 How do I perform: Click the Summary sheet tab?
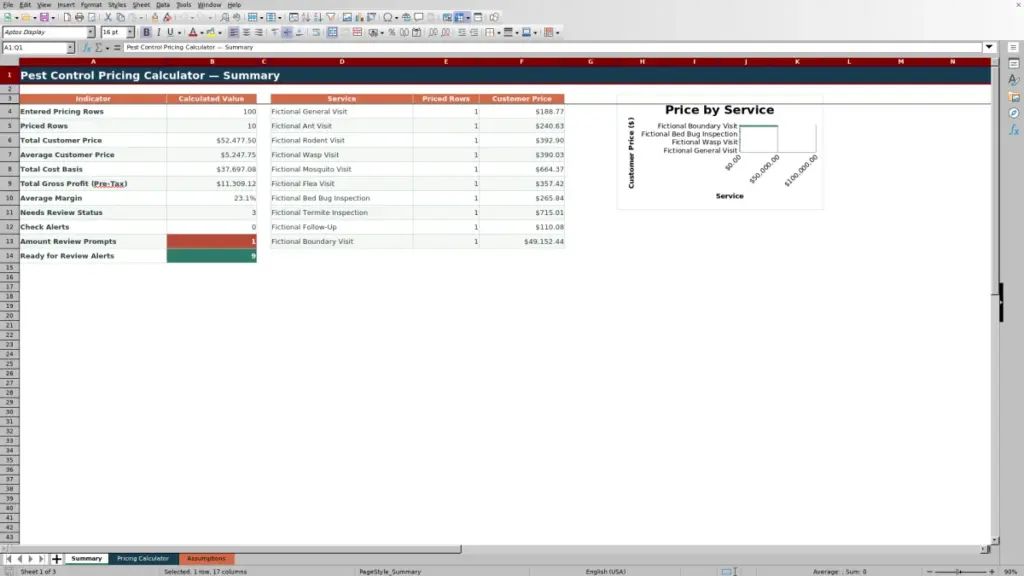pos(86,558)
